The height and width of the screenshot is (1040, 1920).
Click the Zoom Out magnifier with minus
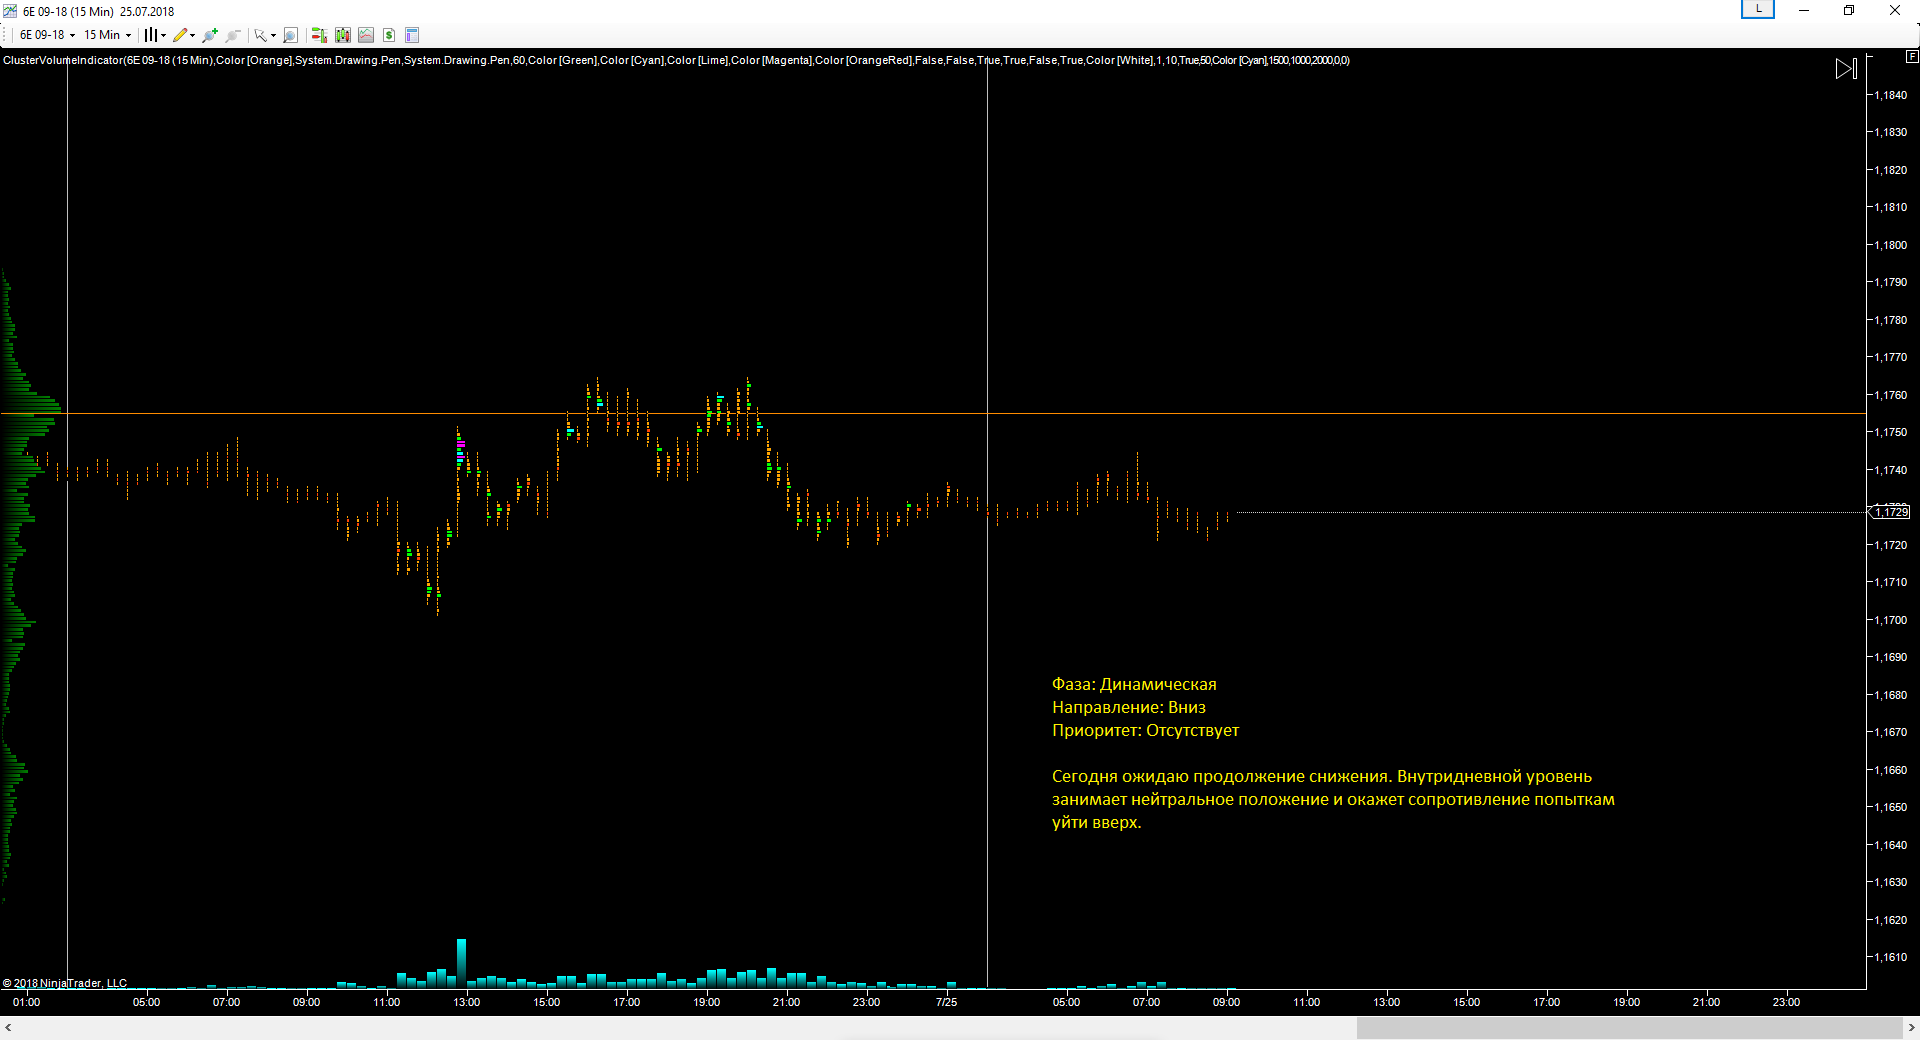tap(233, 35)
